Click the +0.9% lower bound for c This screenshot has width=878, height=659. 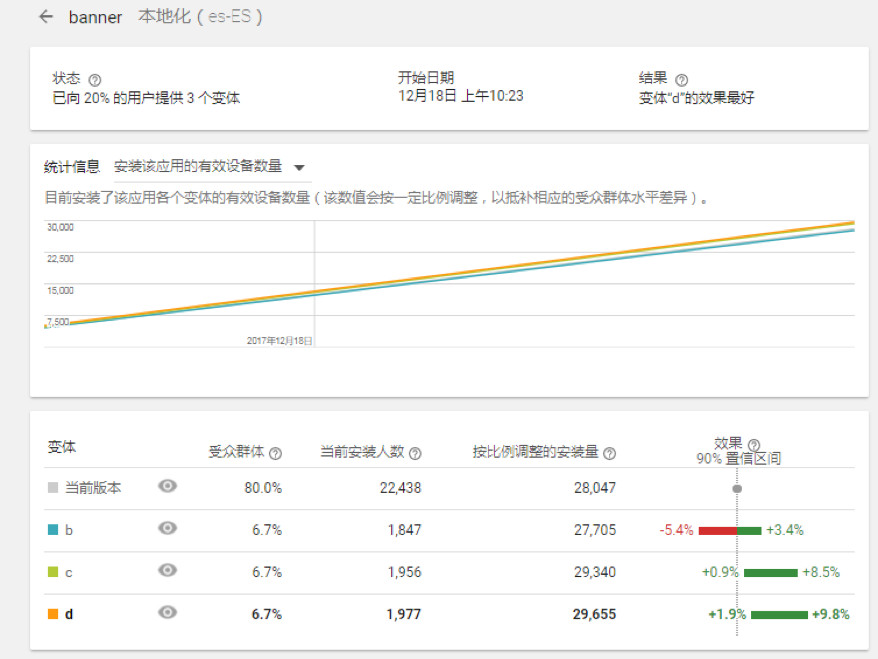pyautogui.click(x=721, y=572)
